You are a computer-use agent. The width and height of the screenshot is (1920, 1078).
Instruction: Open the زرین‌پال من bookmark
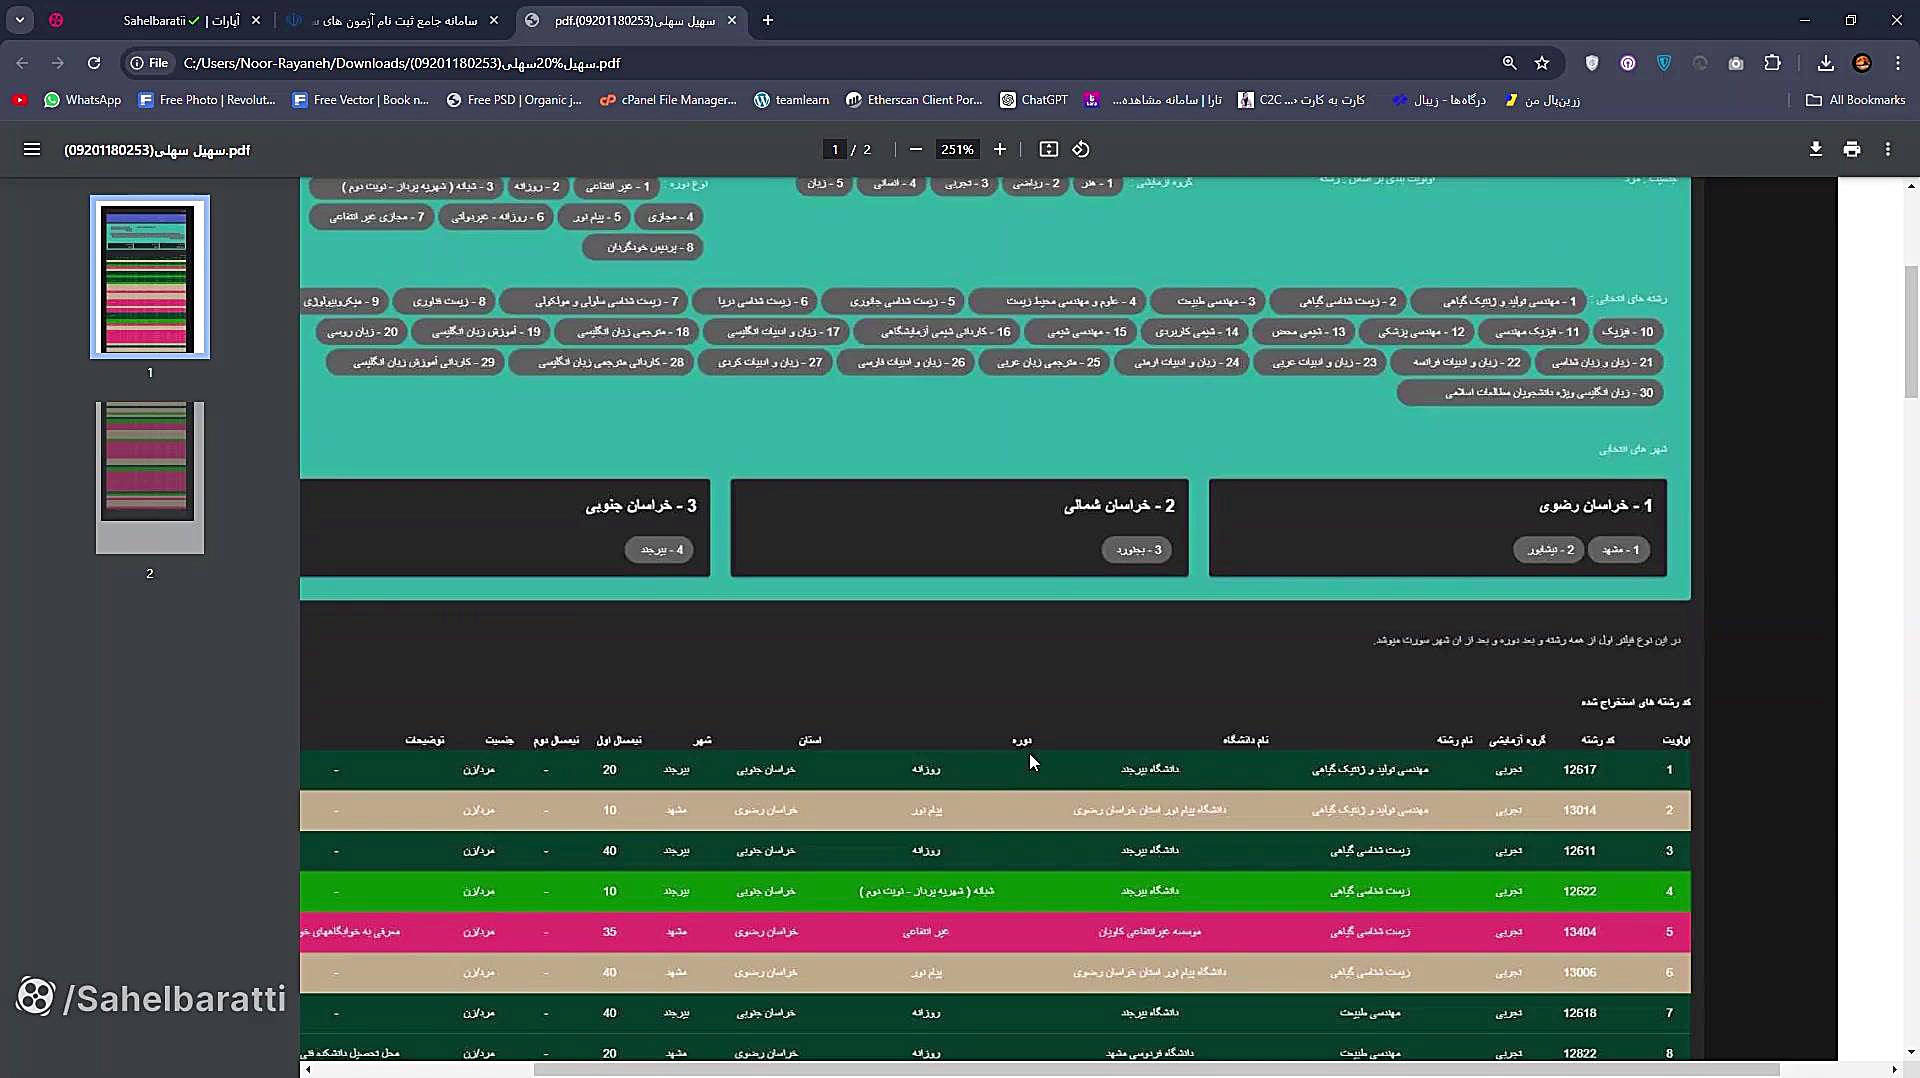pyautogui.click(x=1542, y=100)
